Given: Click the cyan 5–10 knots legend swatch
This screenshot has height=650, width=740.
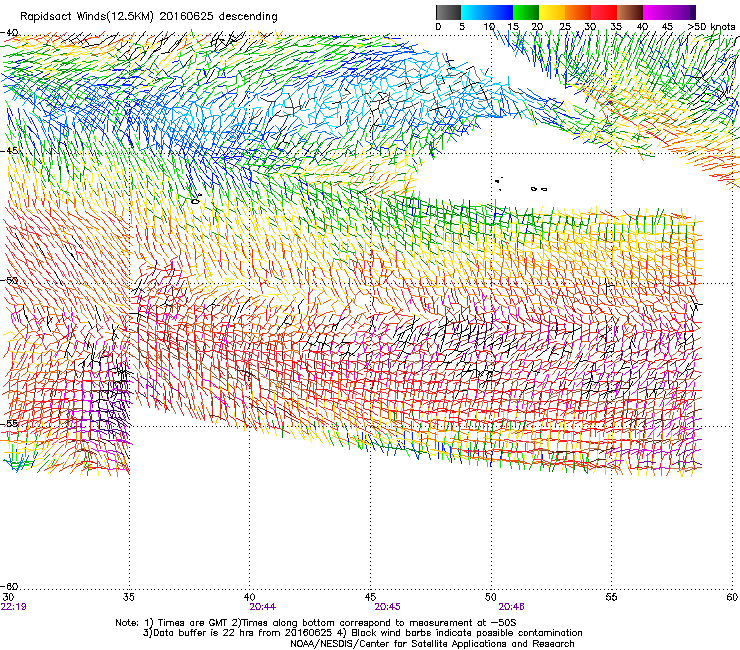Looking at the screenshot, I should (x=473, y=12).
